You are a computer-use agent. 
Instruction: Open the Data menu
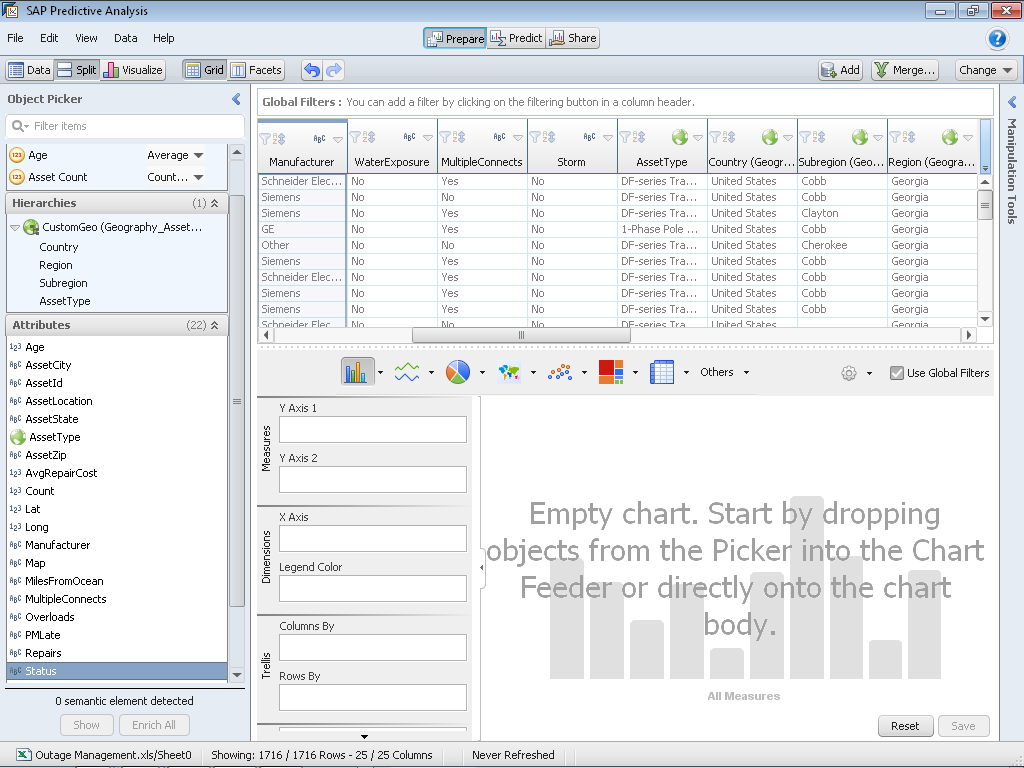[125, 38]
